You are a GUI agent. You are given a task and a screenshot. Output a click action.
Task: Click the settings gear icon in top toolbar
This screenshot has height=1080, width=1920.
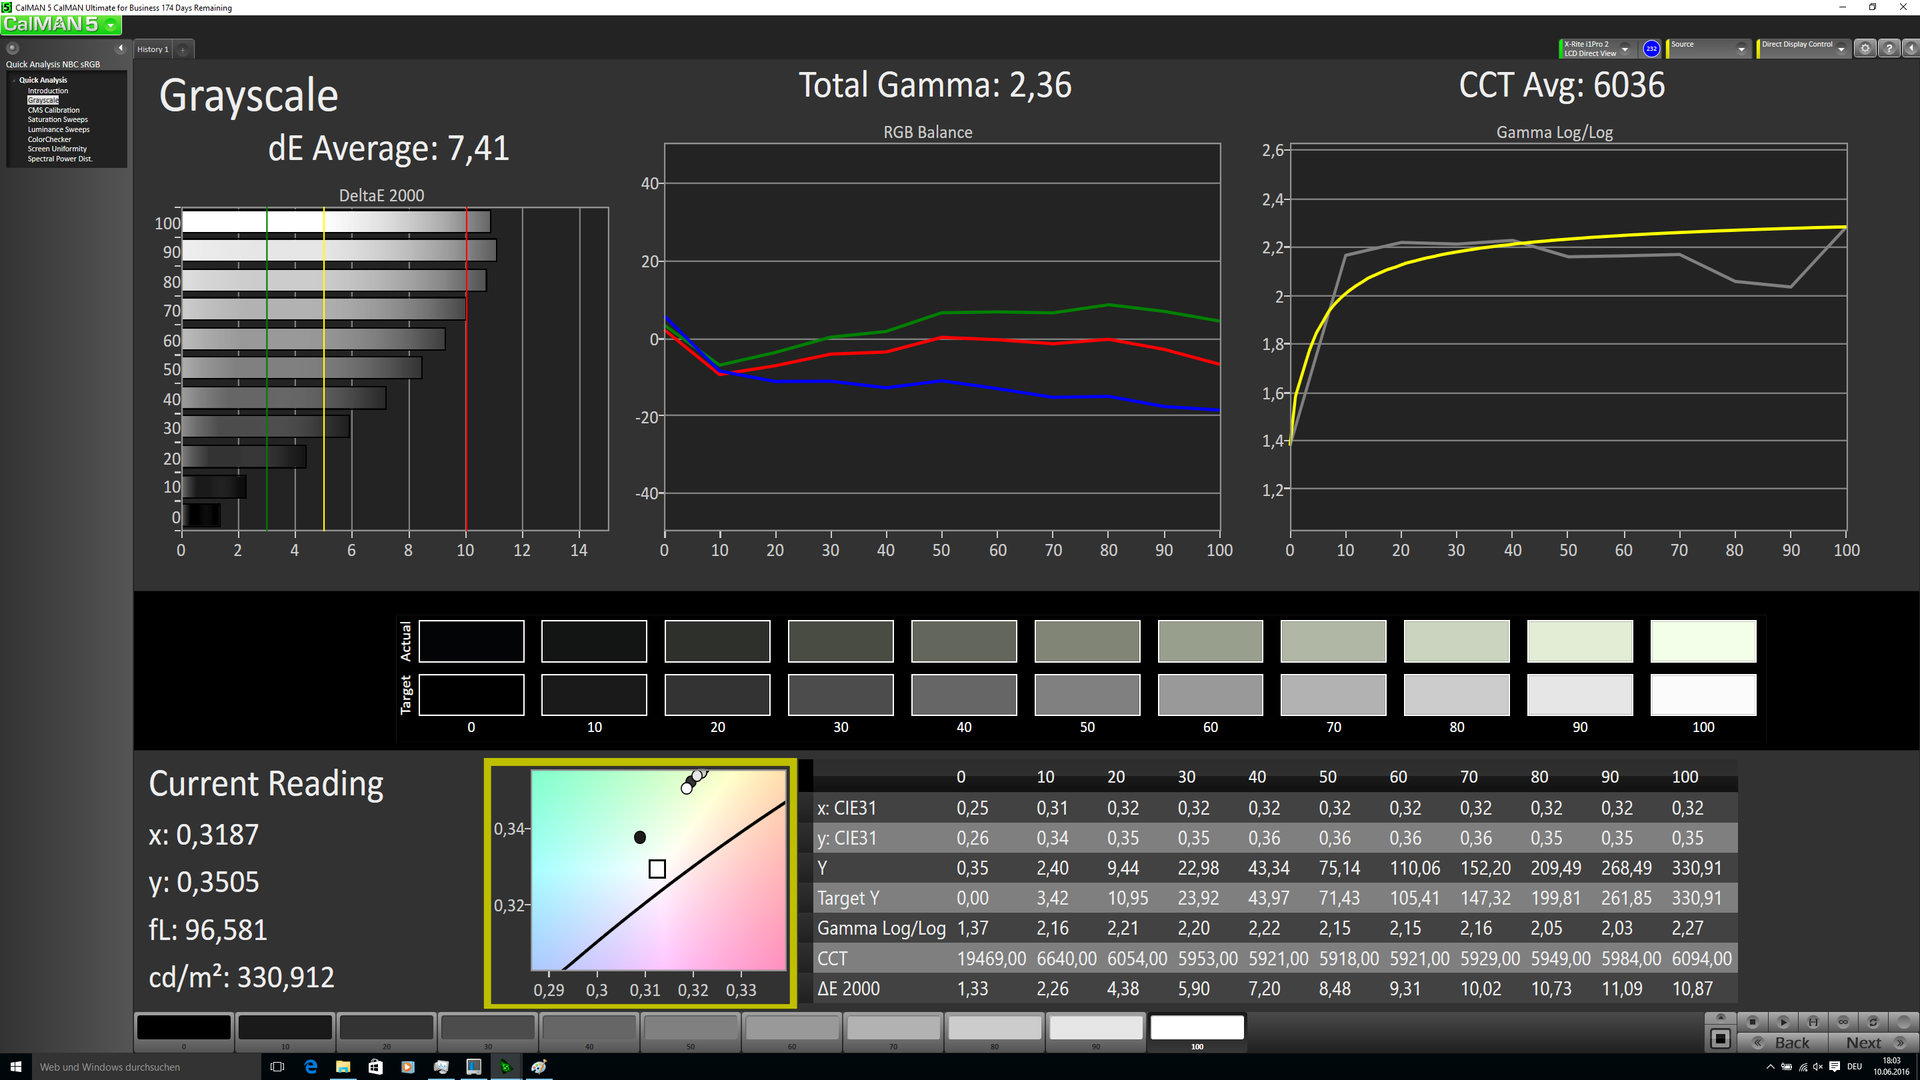[1864, 48]
